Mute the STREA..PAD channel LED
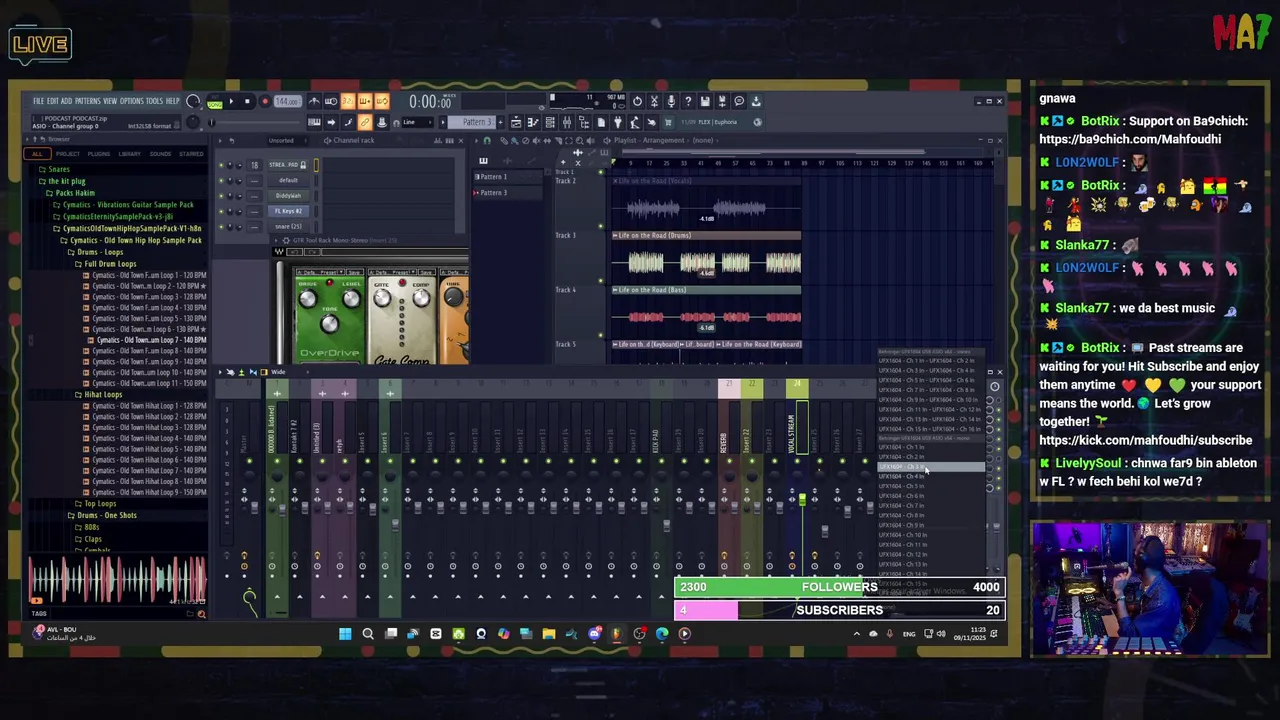The height and width of the screenshot is (720, 1280). tap(221, 165)
